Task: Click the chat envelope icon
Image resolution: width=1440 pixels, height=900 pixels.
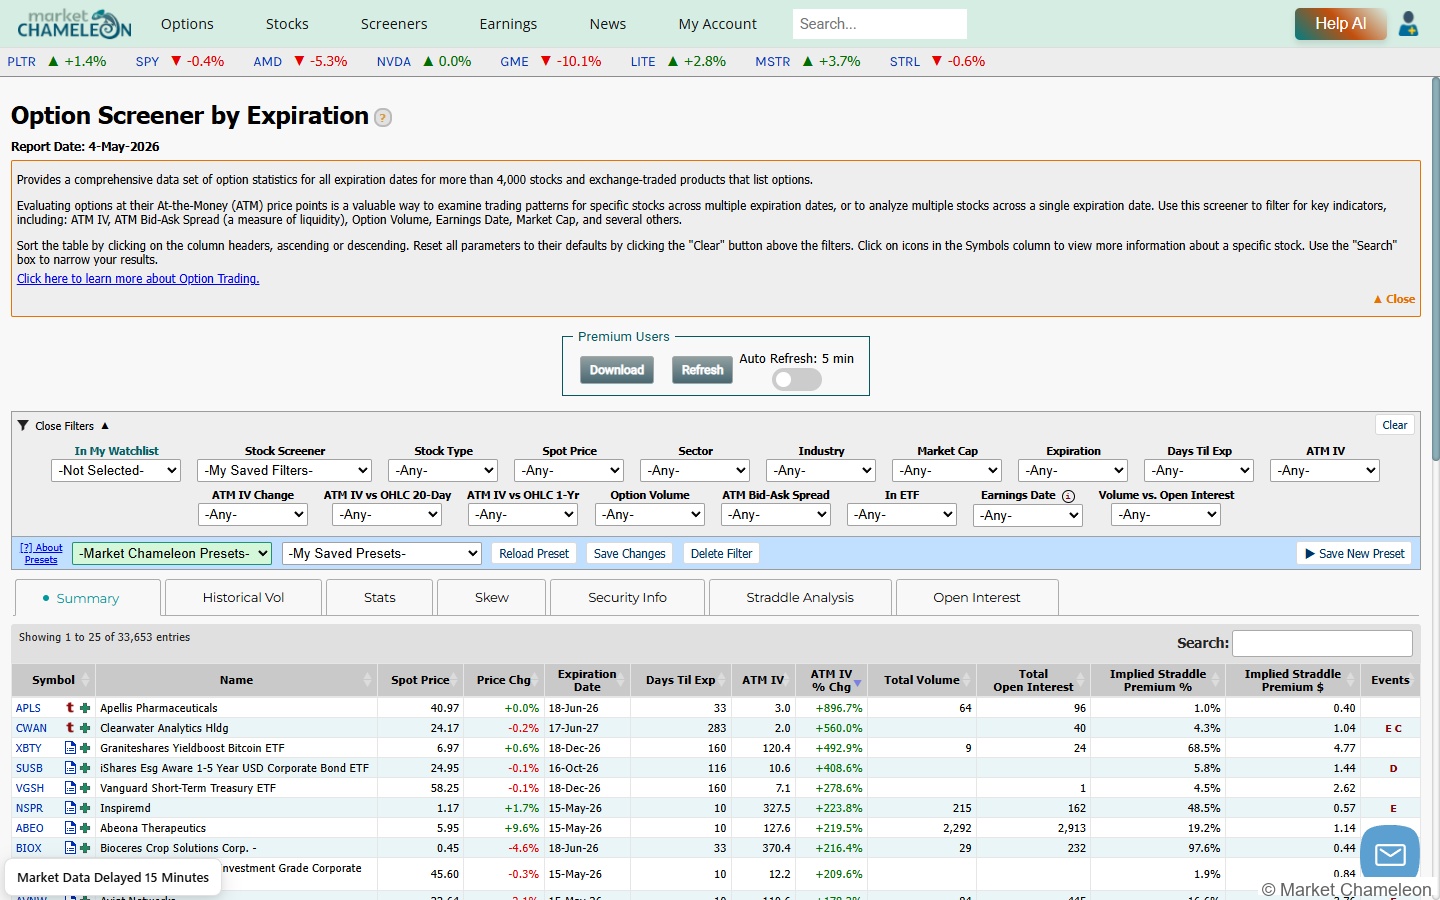Action: (1390, 853)
